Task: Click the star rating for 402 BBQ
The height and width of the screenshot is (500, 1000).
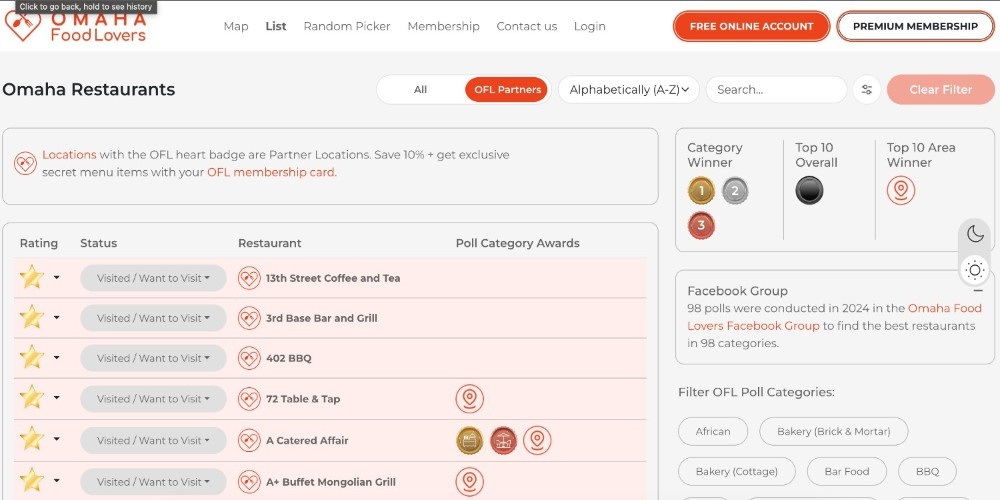Action: click(32, 358)
